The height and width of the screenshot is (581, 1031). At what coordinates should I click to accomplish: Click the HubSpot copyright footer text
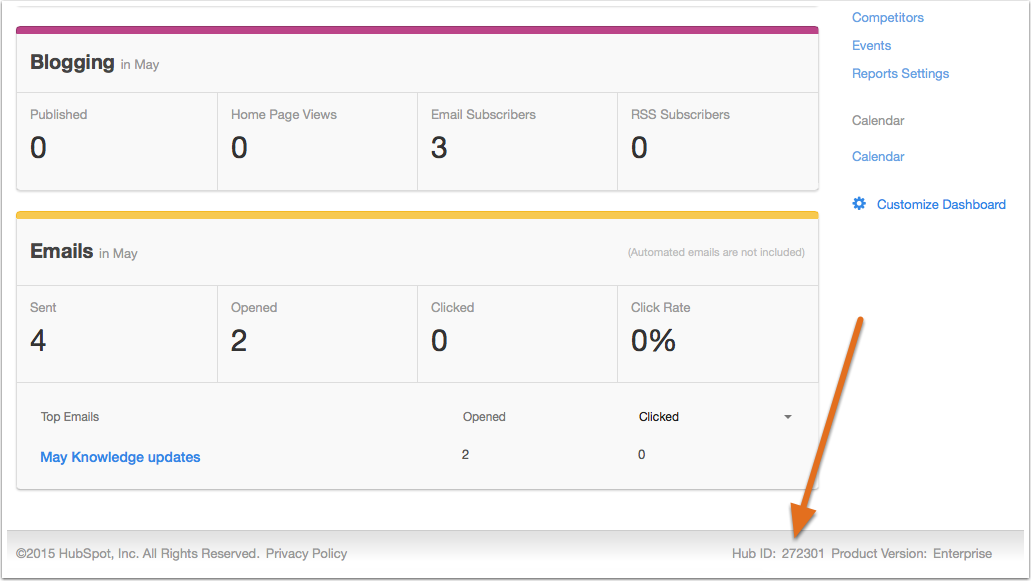pyautogui.click(x=137, y=553)
